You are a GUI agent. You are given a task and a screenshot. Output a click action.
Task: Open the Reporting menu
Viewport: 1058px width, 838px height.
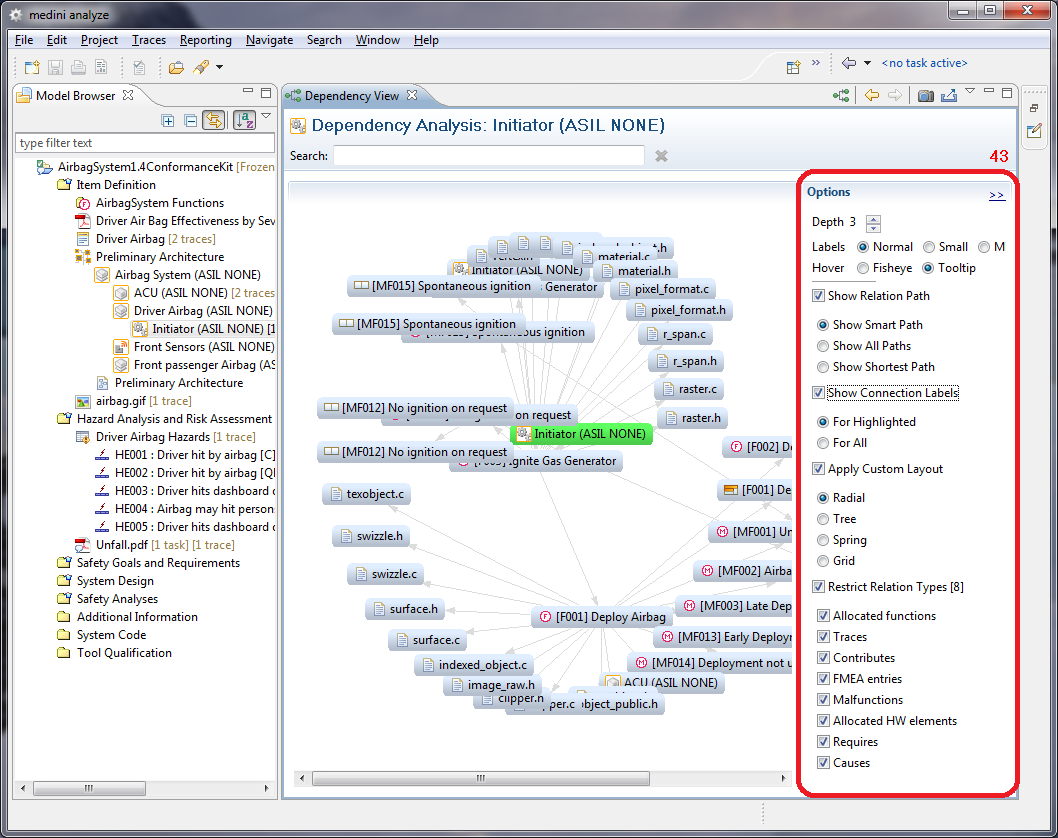click(x=205, y=40)
